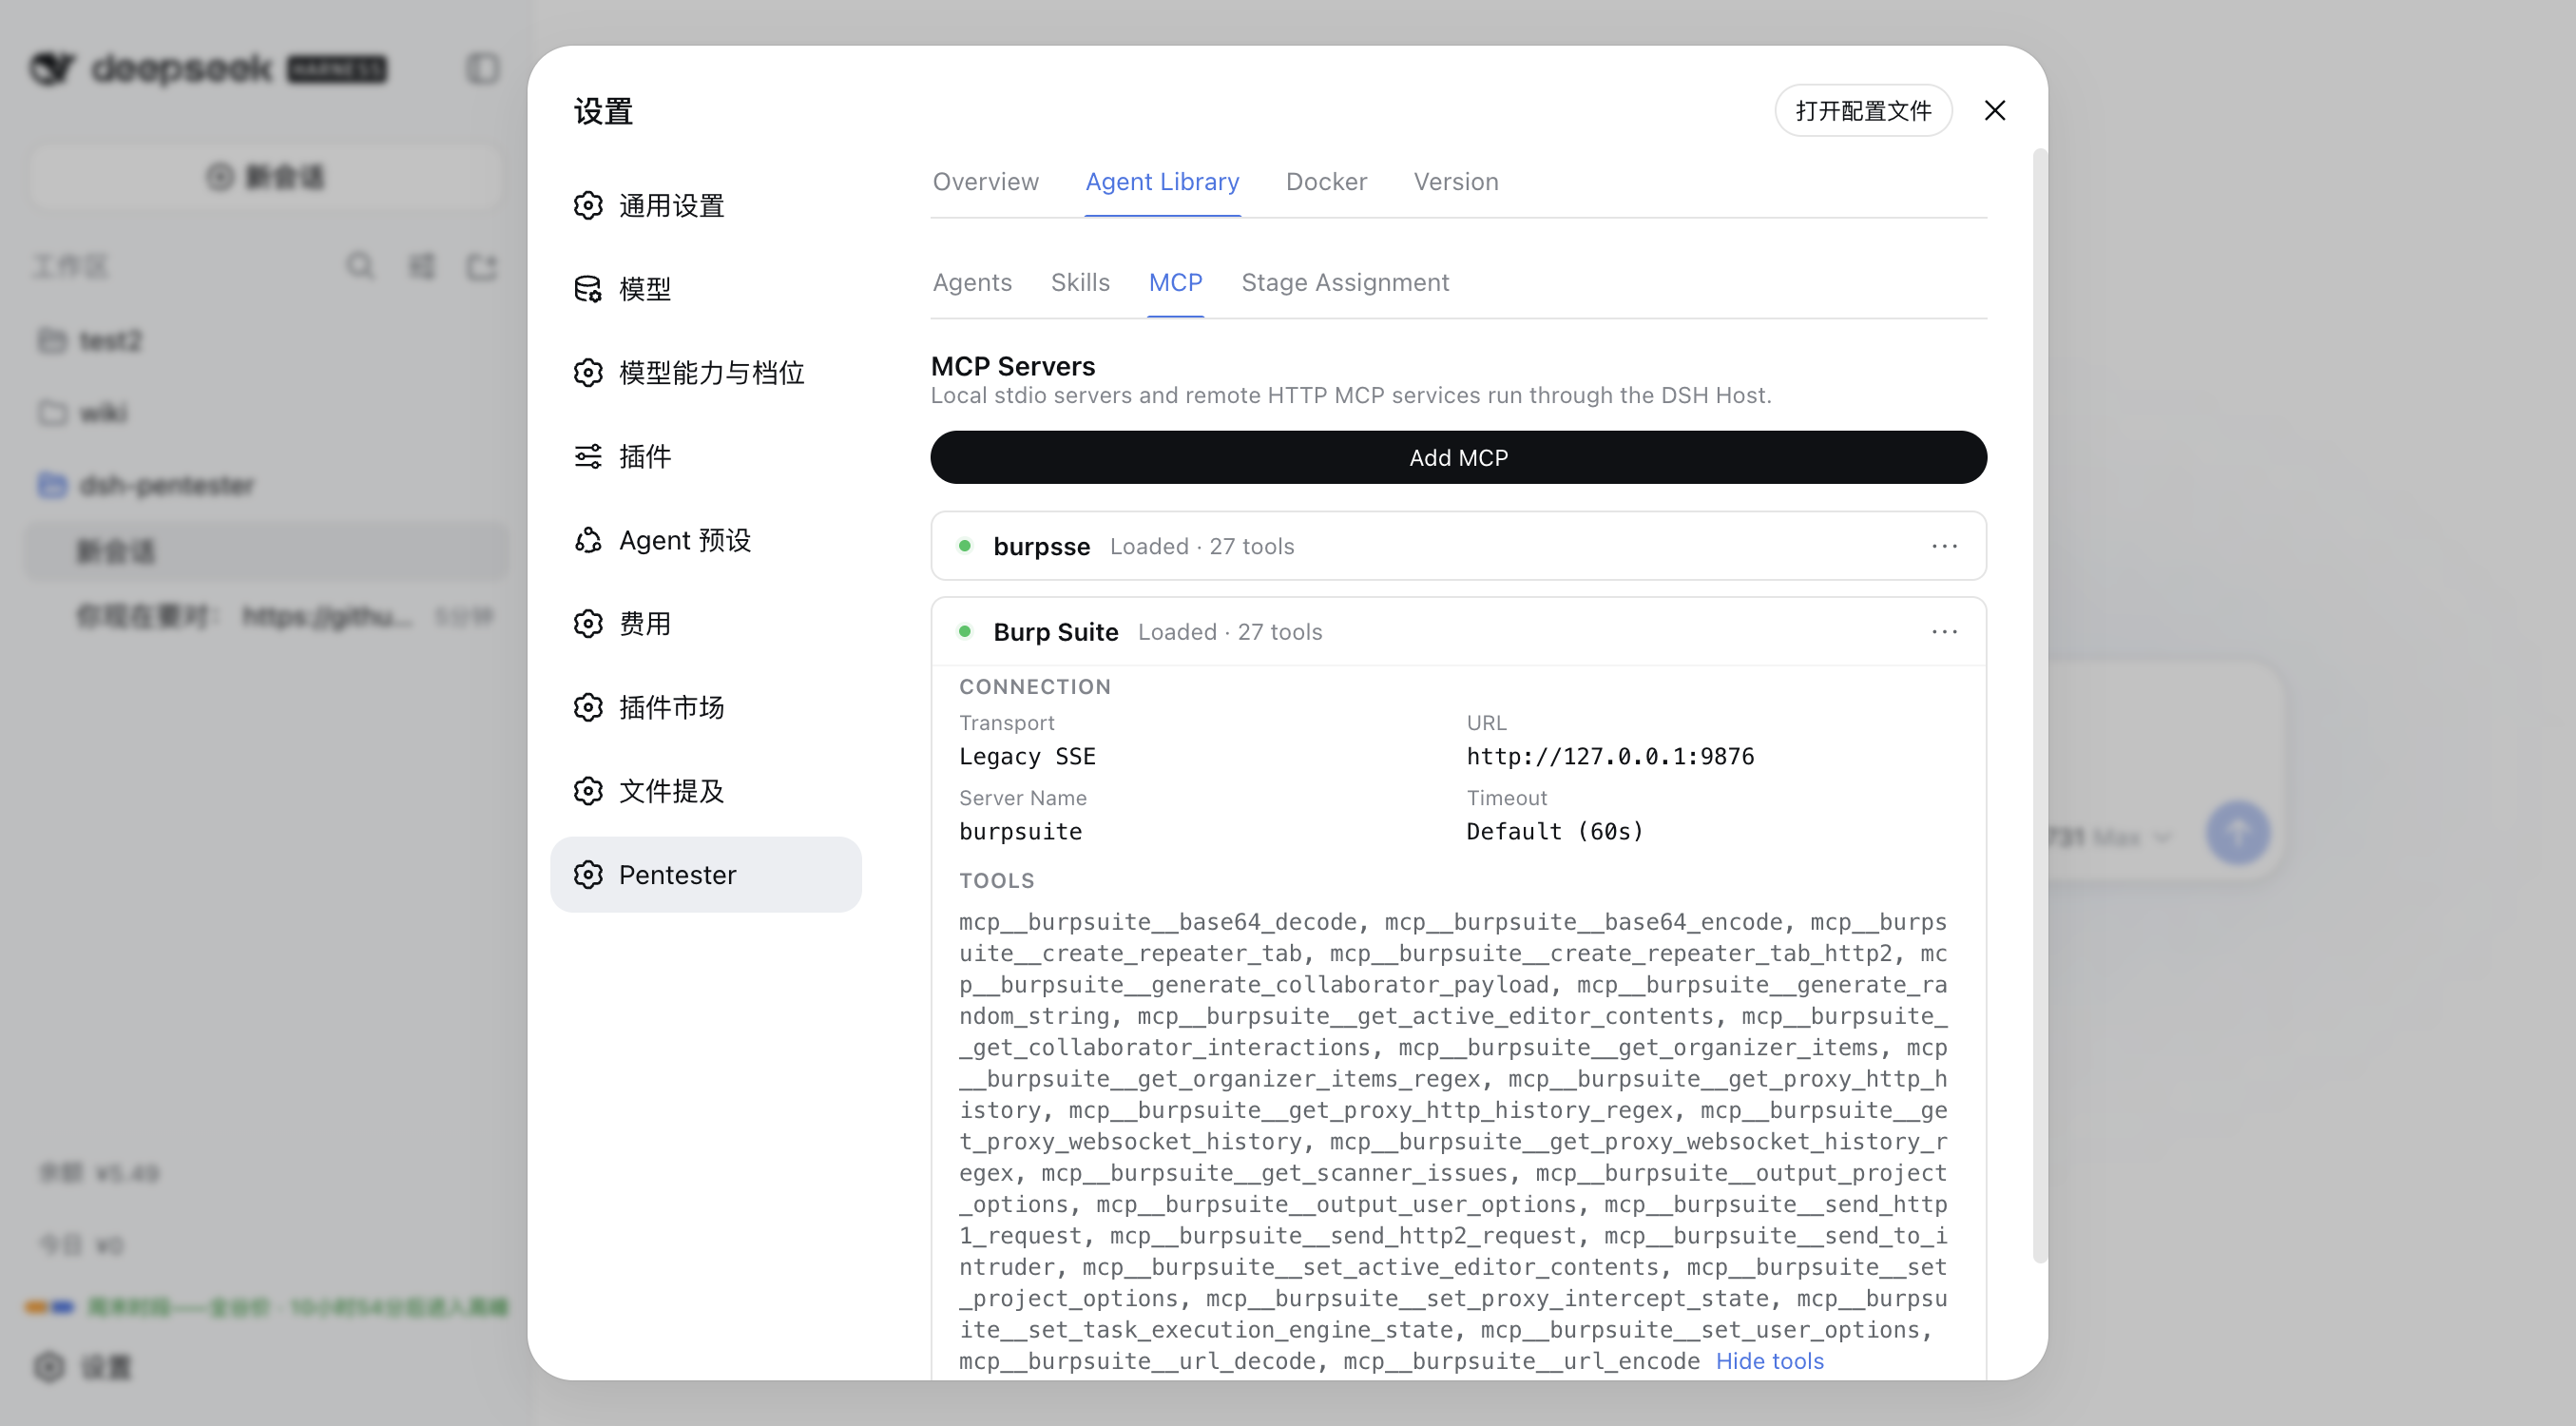Viewport: 2576px width, 1426px height.
Task: Click the new-chat button in the main window sidebar
Action: pyautogui.click(x=266, y=177)
